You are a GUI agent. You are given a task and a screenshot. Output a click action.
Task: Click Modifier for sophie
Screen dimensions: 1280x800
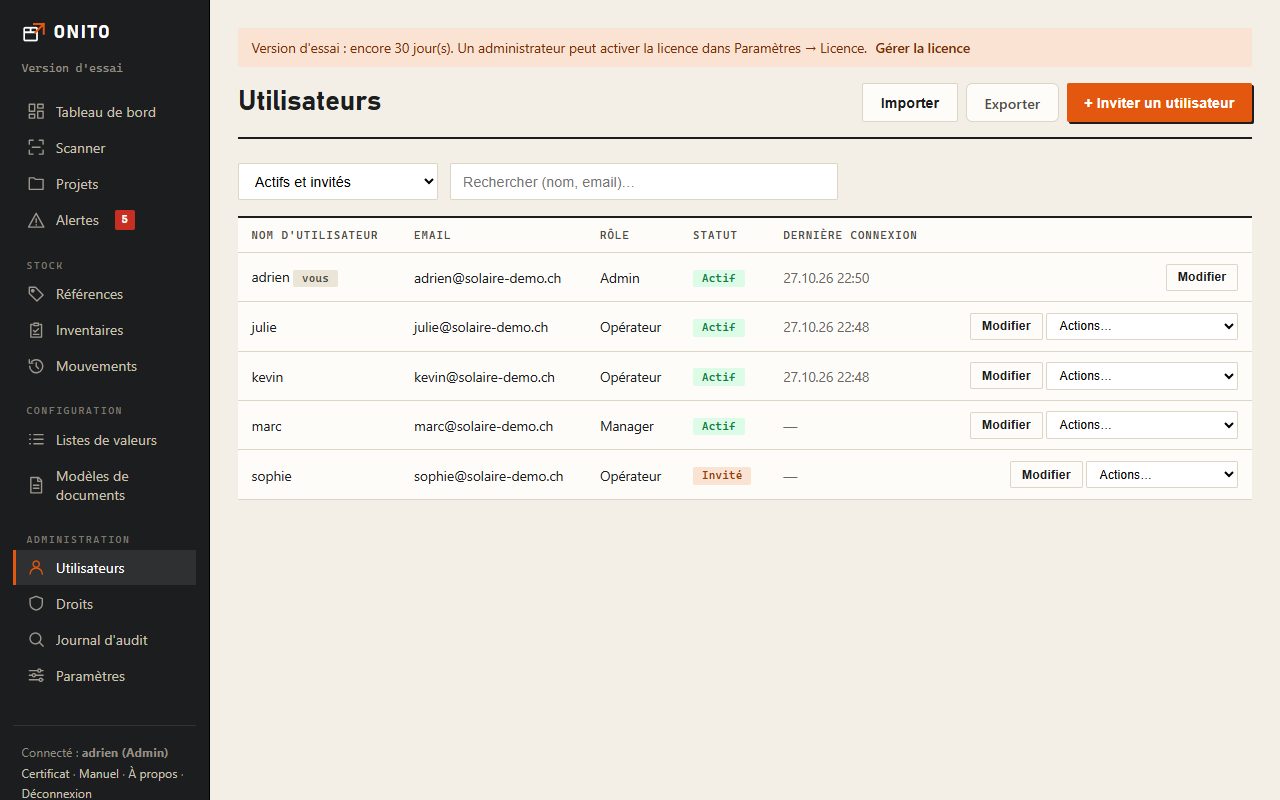click(x=1046, y=475)
